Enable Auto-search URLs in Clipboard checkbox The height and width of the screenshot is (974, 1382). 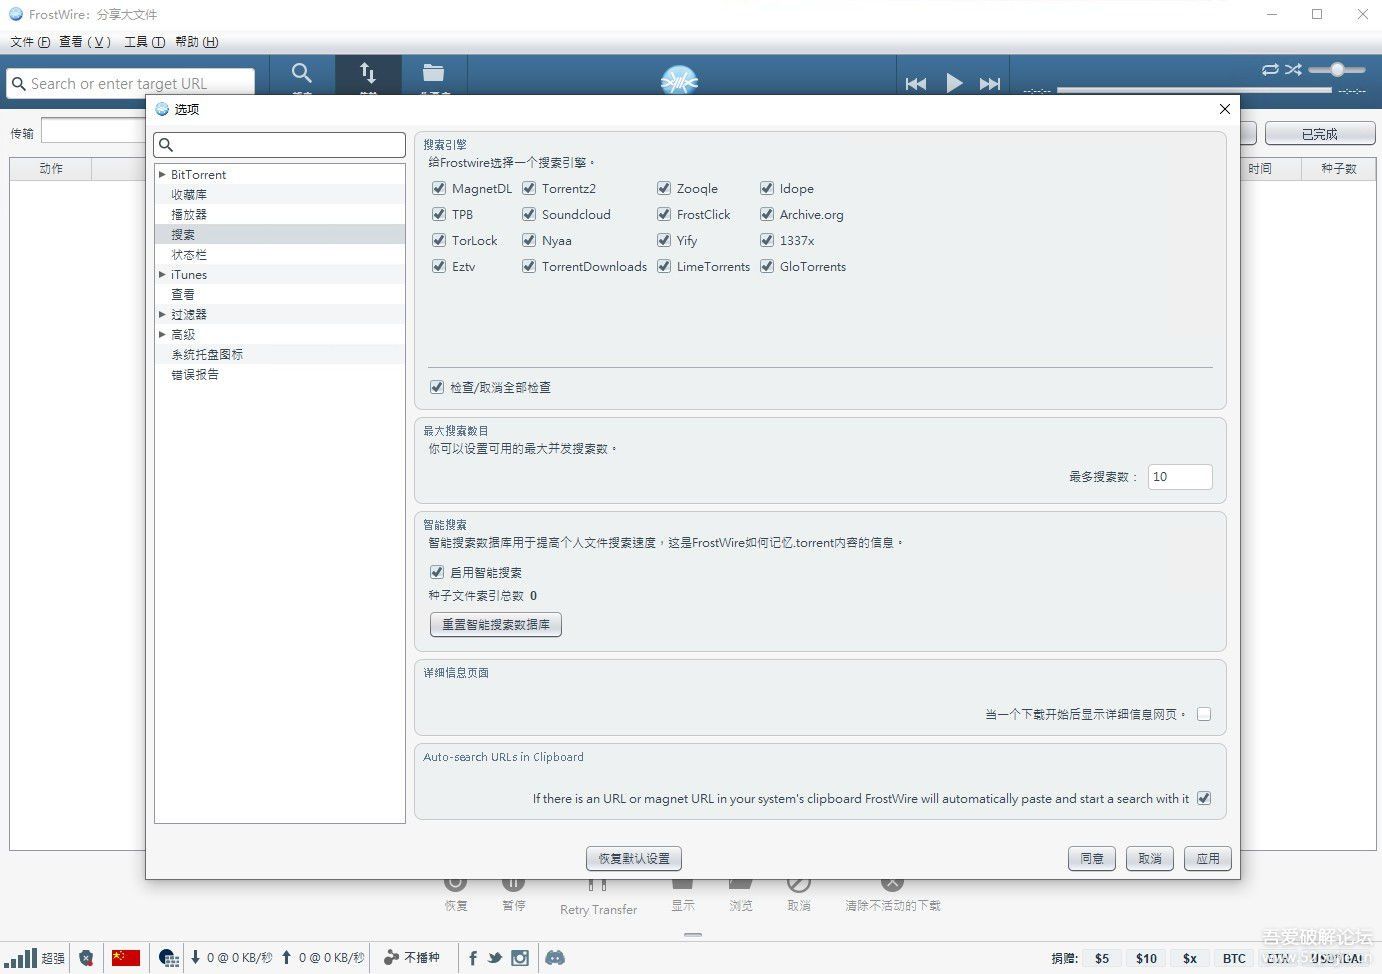point(1204,798)
